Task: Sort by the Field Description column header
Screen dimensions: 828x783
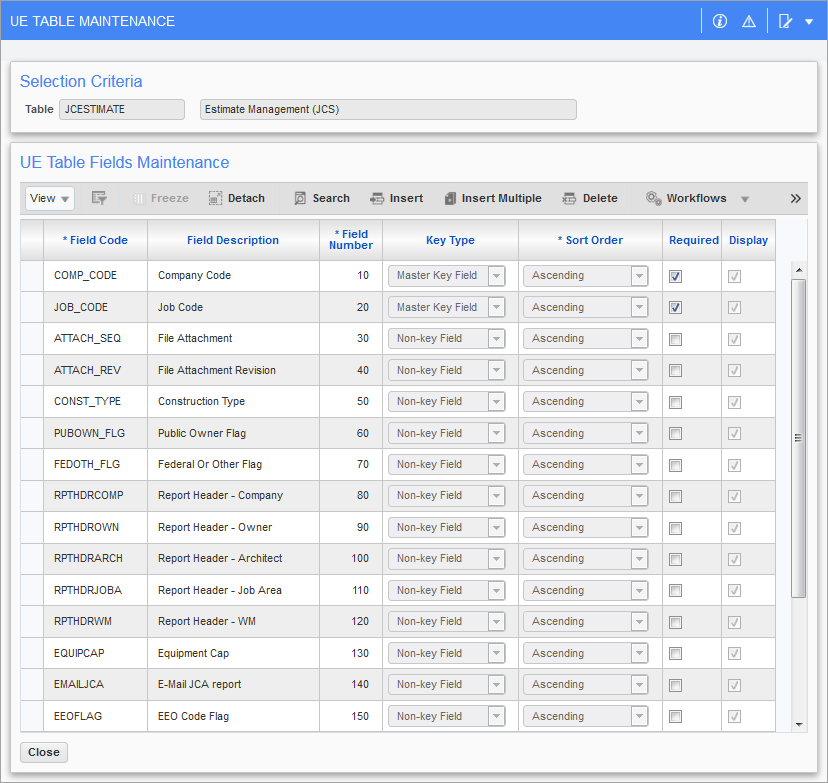Action: [233, 240]
